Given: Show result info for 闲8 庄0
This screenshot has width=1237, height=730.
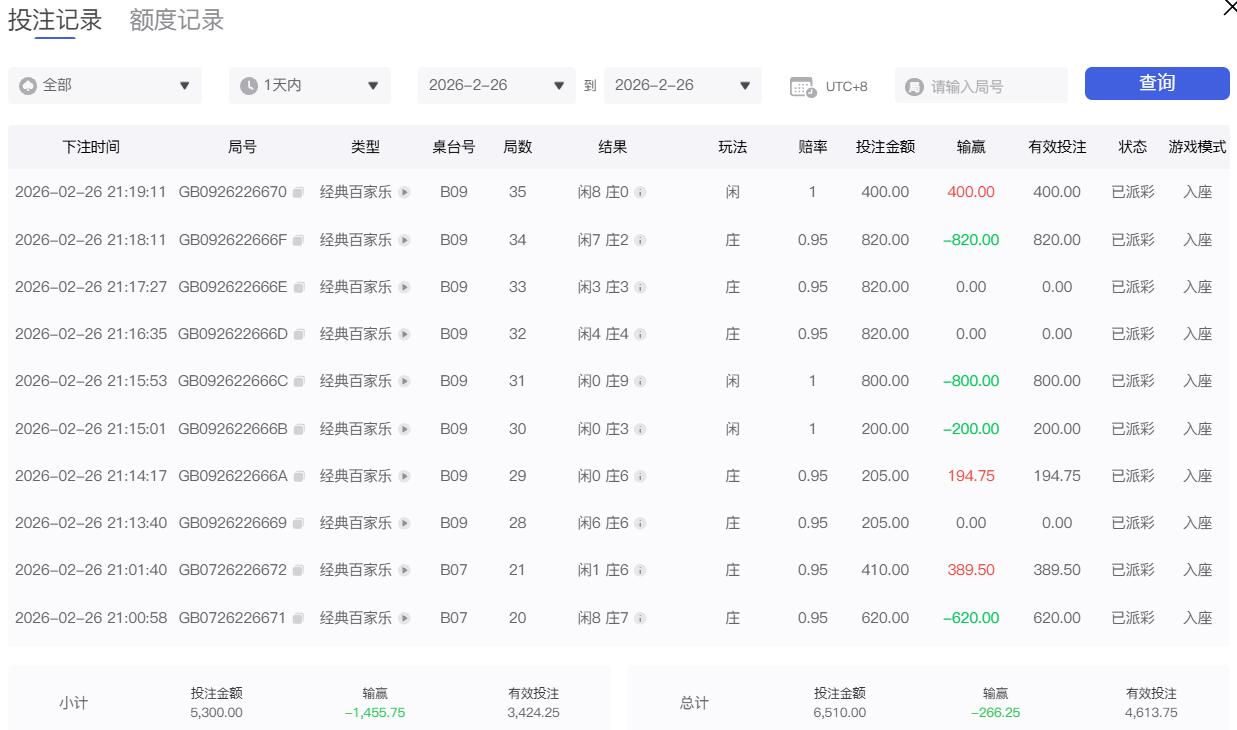Looking at the screenshot, I should [640, 192].
